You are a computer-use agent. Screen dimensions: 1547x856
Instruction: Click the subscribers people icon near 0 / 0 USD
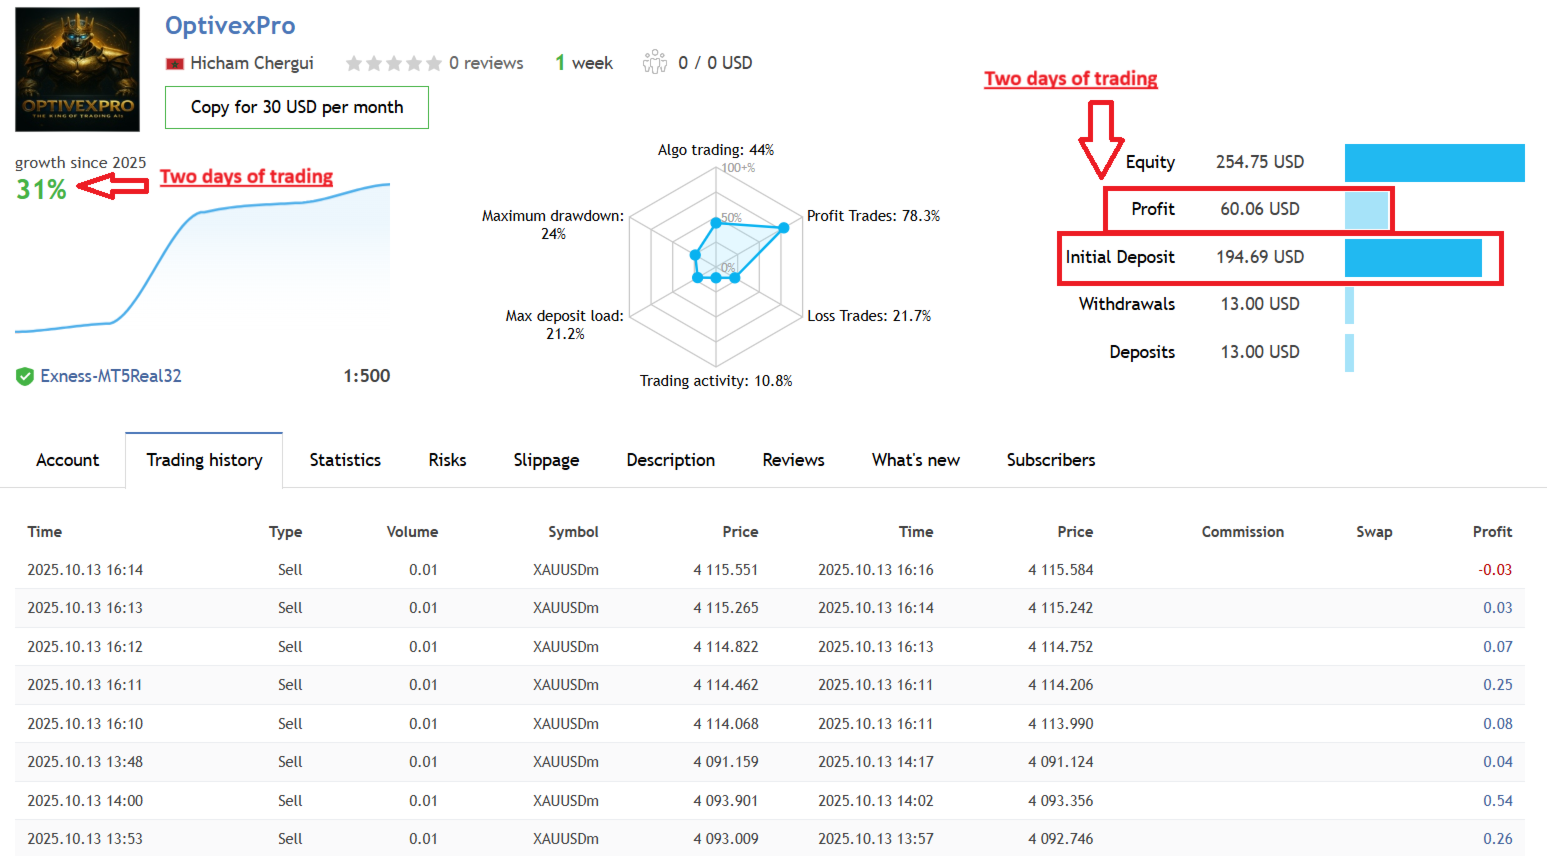(655, 62)
